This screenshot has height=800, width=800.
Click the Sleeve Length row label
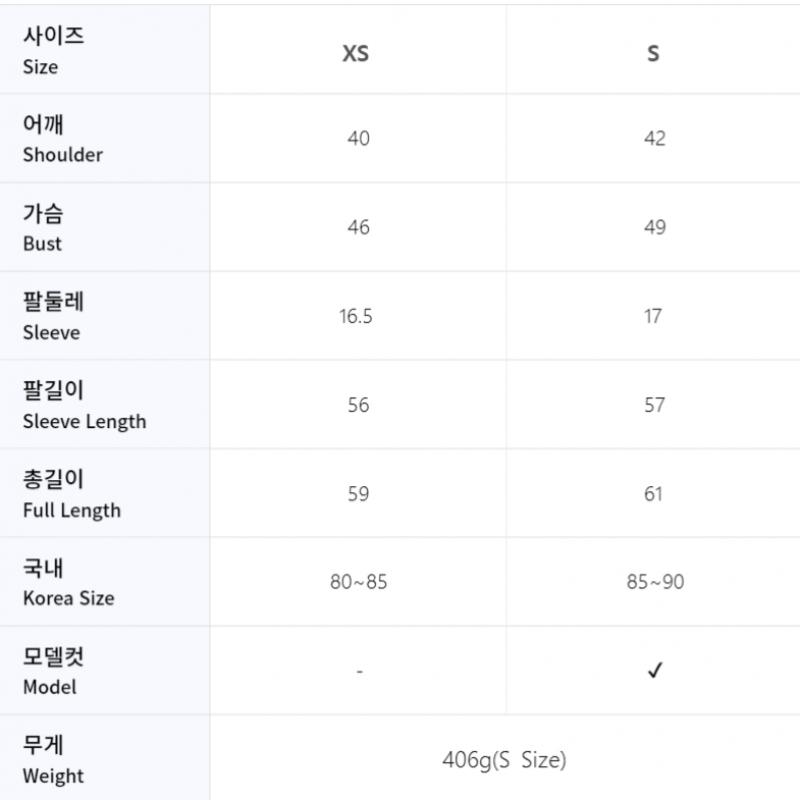[84, 405]
